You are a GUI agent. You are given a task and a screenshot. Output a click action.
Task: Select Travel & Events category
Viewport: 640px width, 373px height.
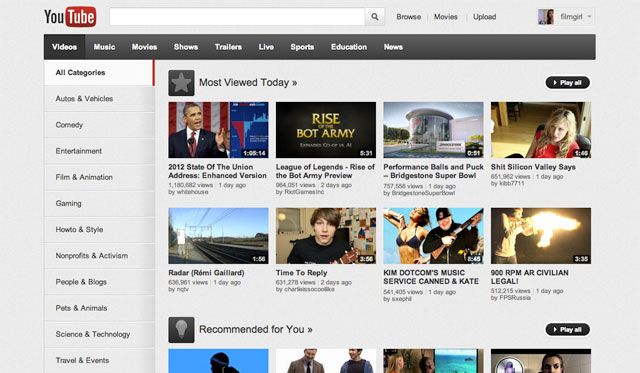pos(99,360)
